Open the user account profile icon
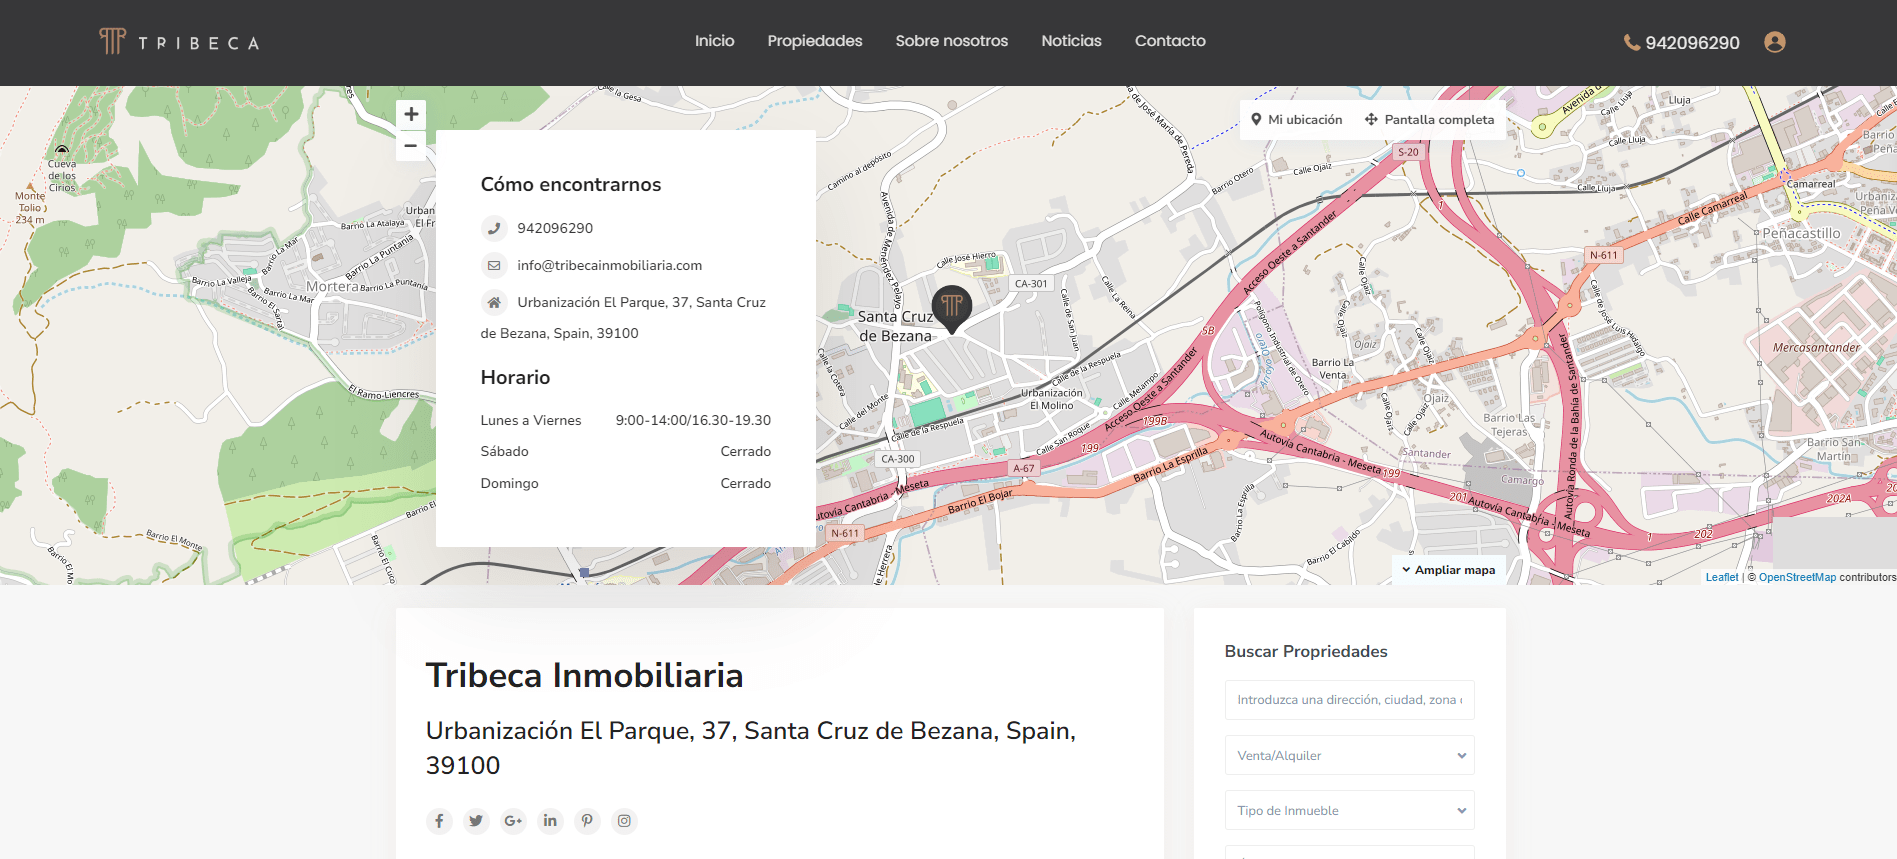1897x859 pixels. pyautogui.click(x=1775, y=42)
